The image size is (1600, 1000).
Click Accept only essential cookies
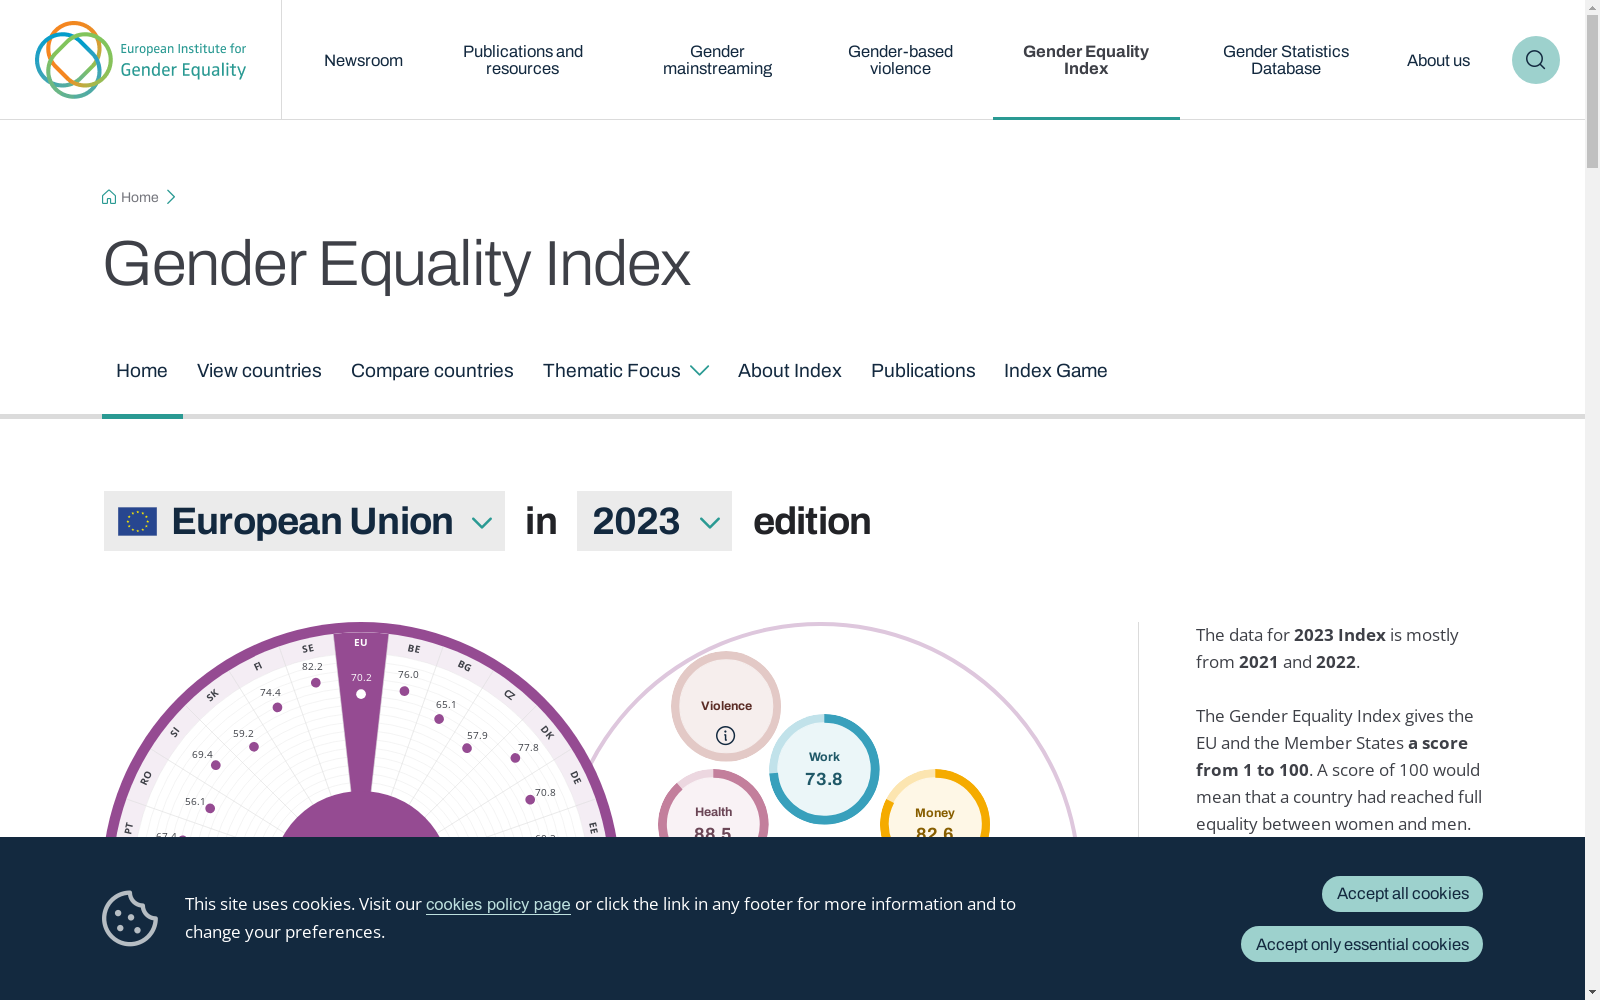click(x=1362, y=944)
